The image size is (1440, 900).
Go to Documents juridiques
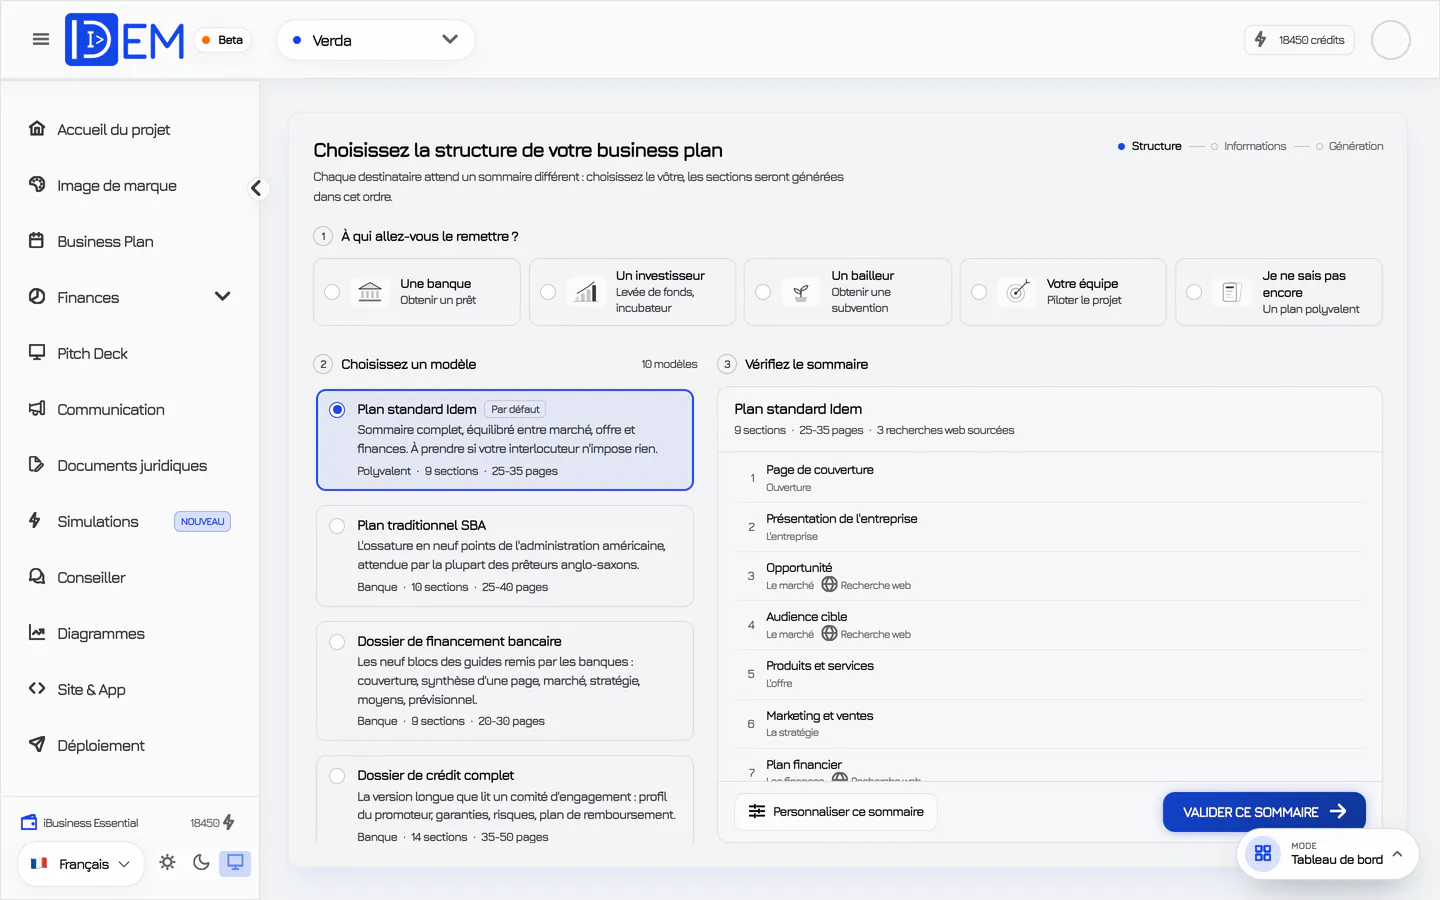coord(130,465)
